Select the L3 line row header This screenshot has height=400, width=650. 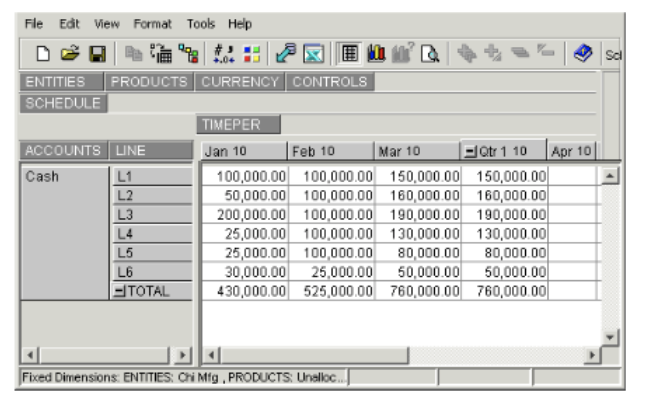click(x=151, y=214)
